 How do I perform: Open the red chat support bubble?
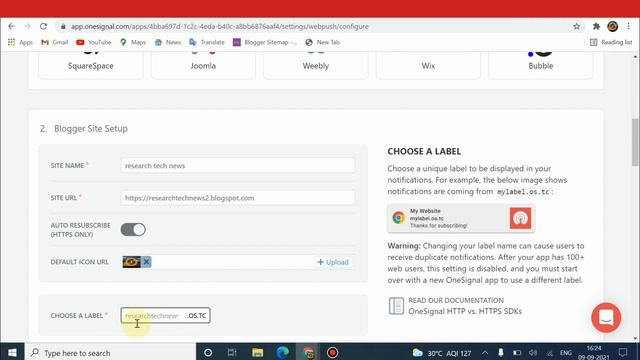pos(606,318)
